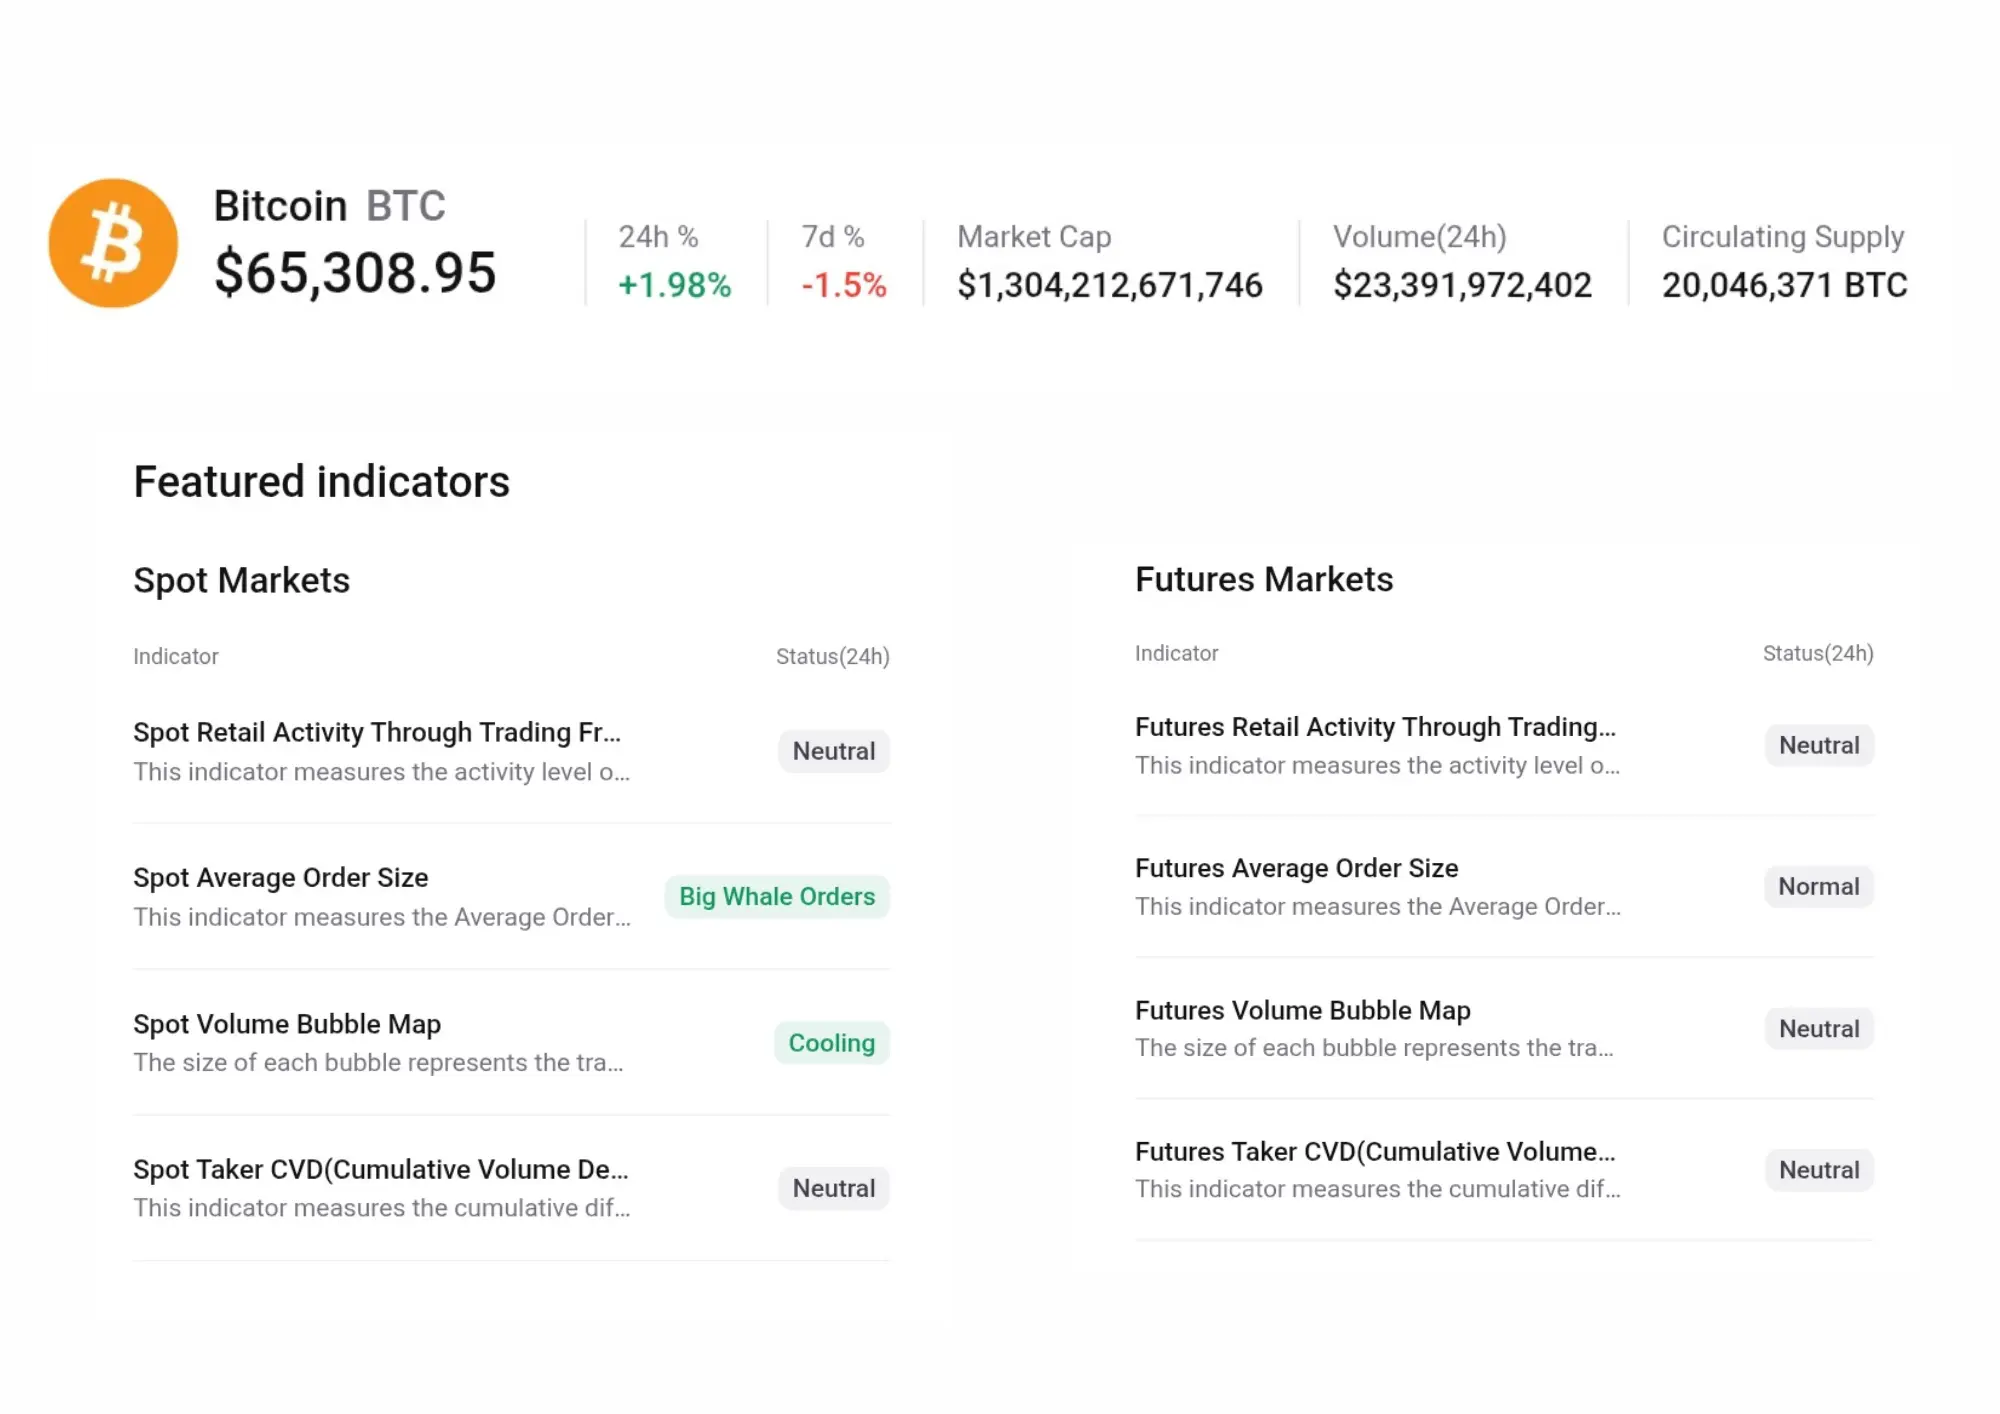The height and width of the screenshot is (1414, 2000).
Task: Click the Featured indicators heading
Action: click(x=322, y=482)
